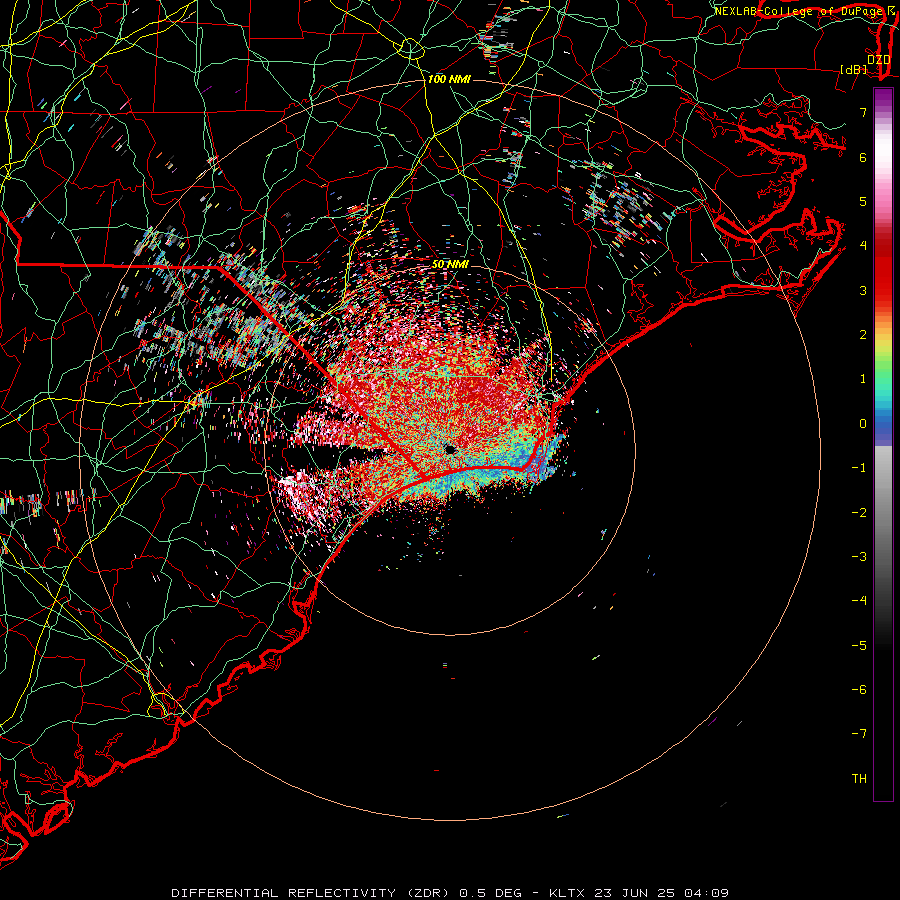900x900 pixels.
Task: Click the '50 NMI' range ring label
Action: (450, 264)
